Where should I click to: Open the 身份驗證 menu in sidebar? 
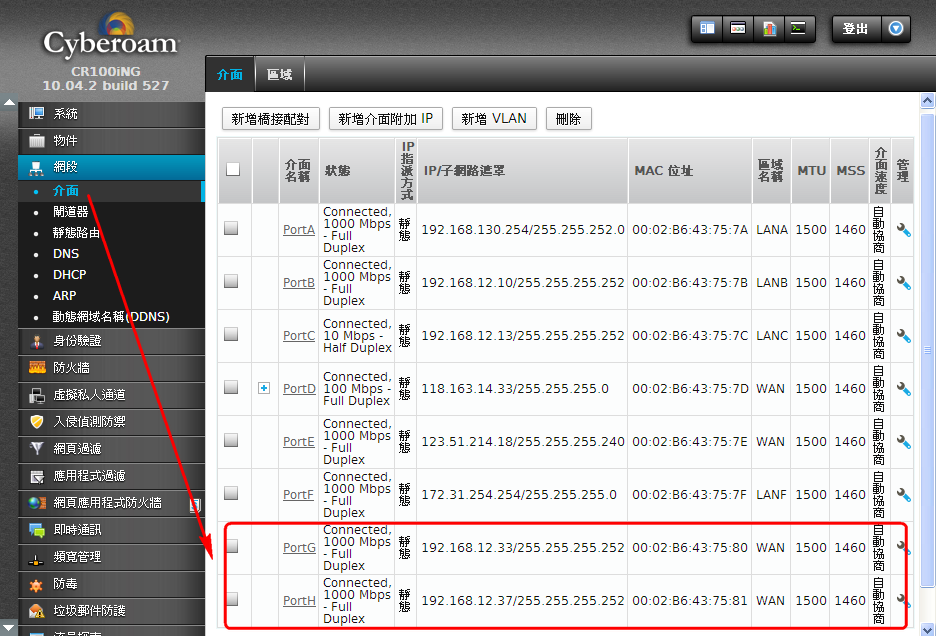[112, 341]
